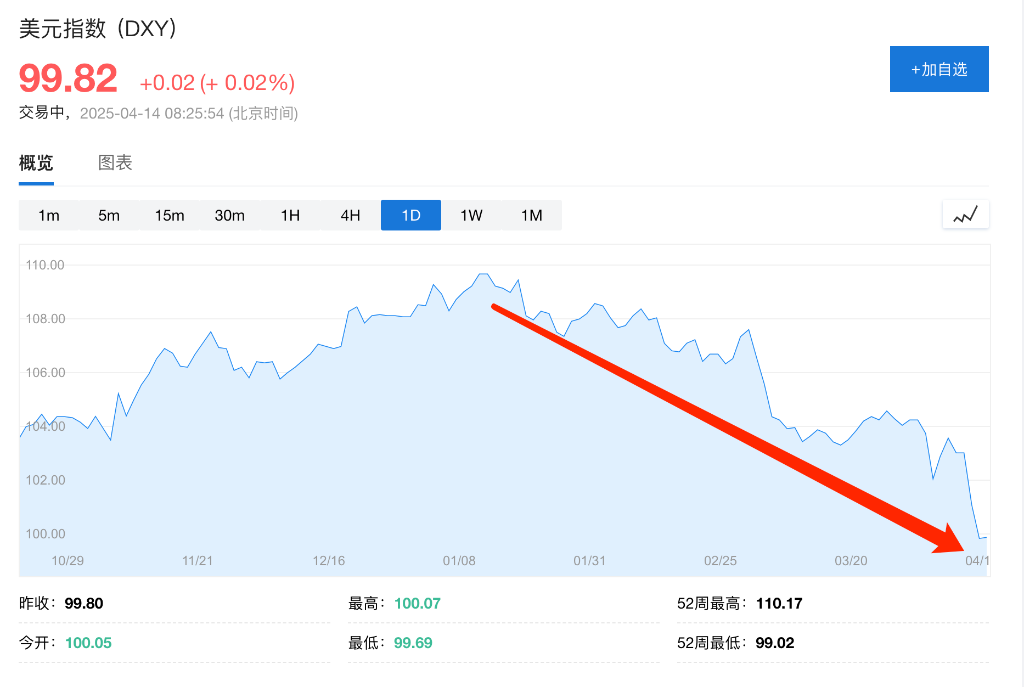Switch chart to 1W interval
This screenshot has height=687, width=1024.
[x=471, y=215]
